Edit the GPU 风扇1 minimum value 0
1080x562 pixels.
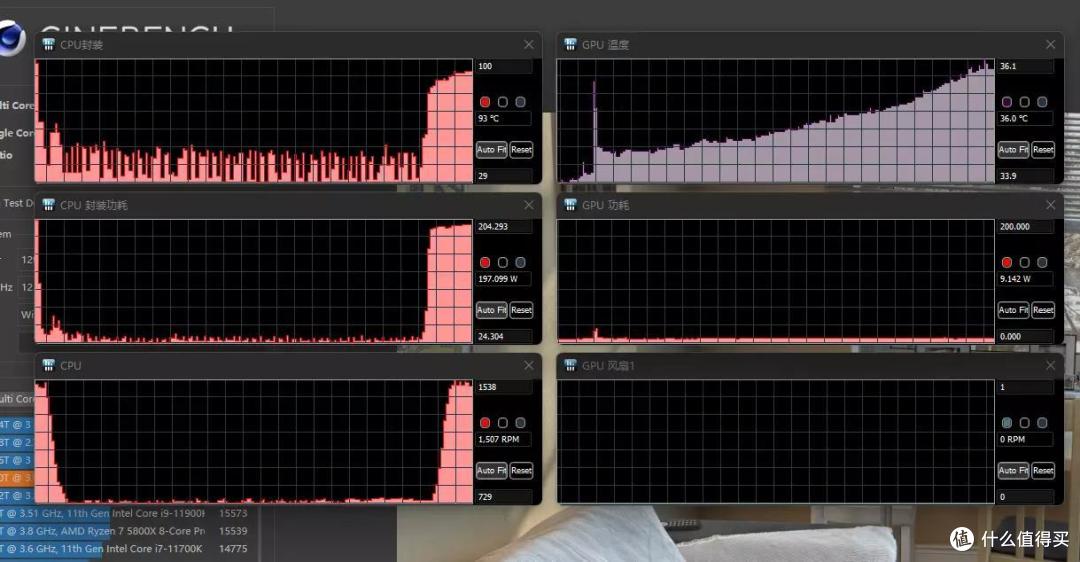1026,497
